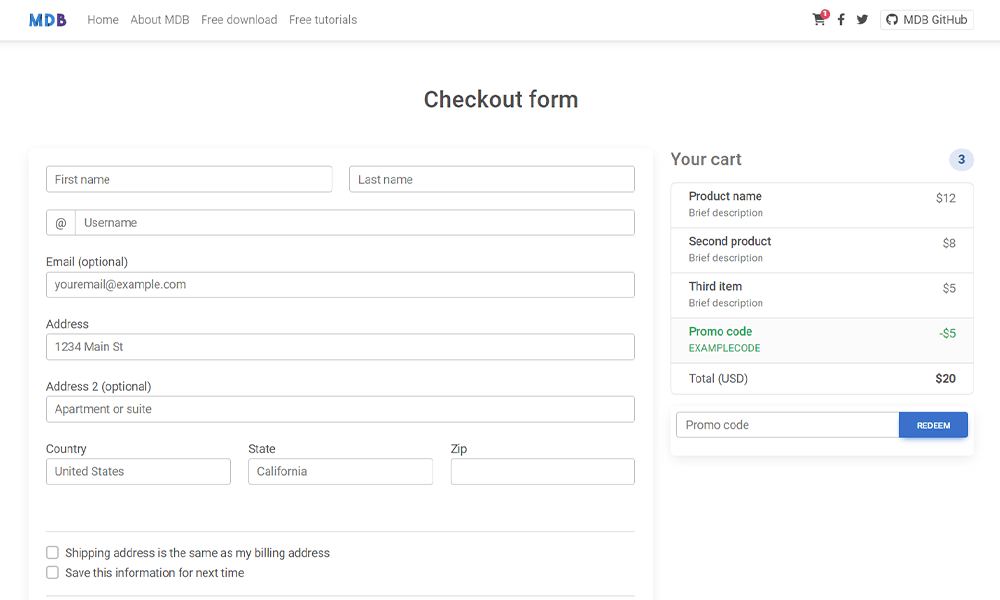
Task: Open the Free download link
Action: (x=239, y=19)
